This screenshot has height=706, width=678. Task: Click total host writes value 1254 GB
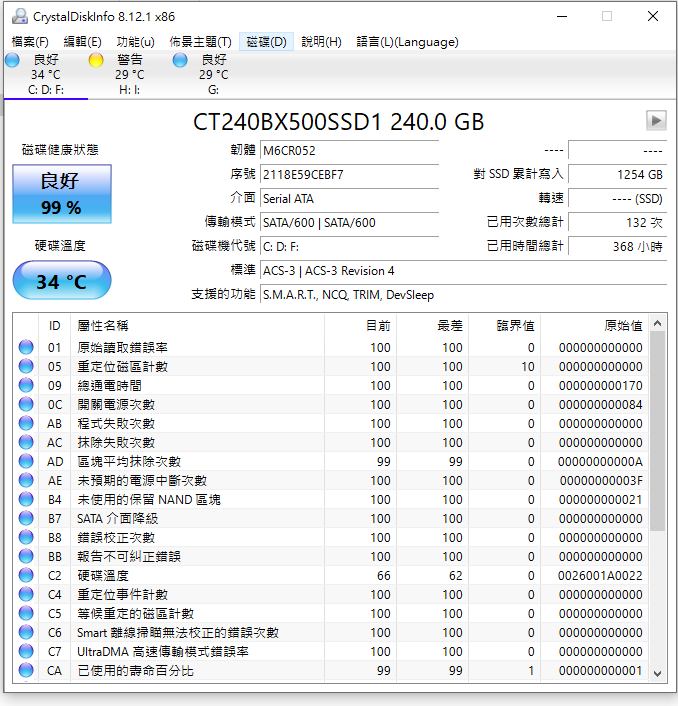617,174
